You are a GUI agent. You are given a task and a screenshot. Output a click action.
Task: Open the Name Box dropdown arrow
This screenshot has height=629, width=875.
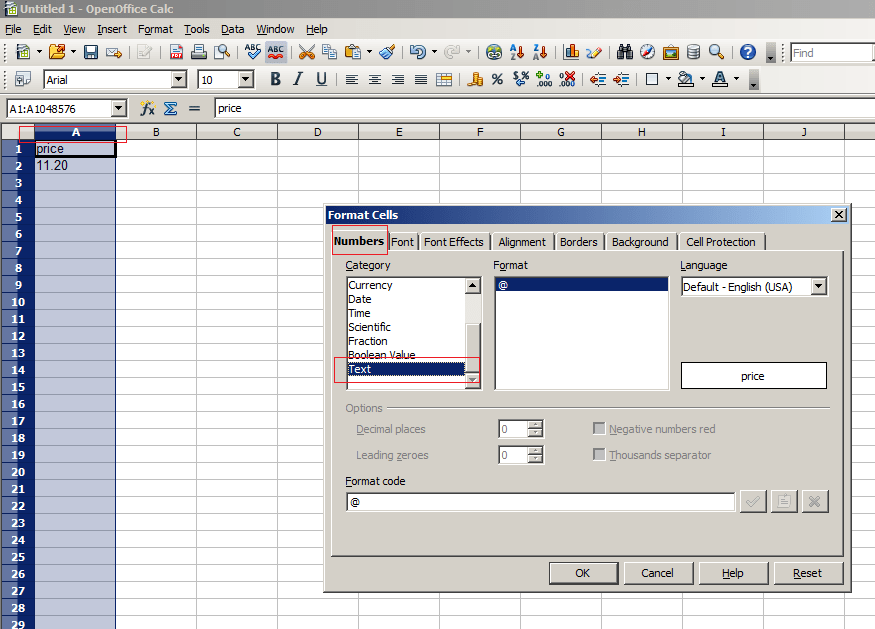tap(119, 108)
